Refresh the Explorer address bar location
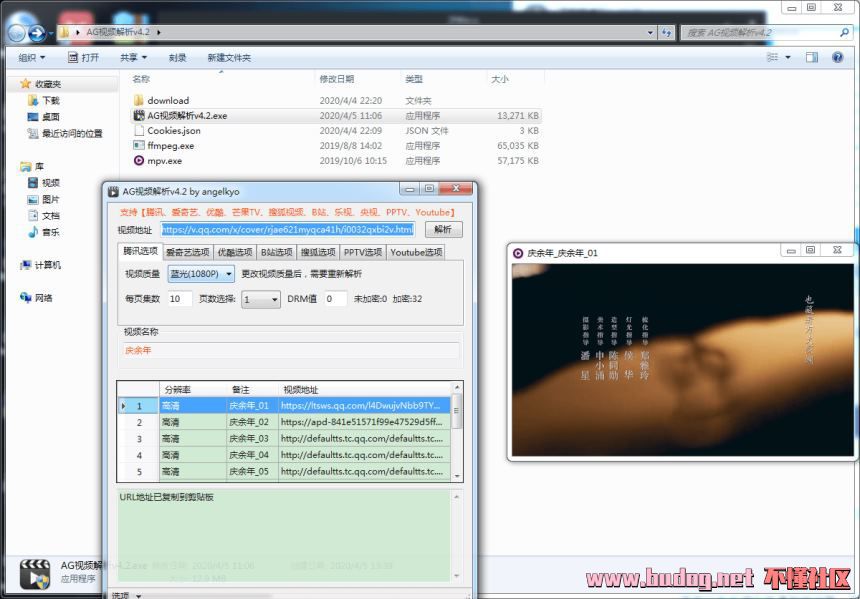Viewport: 860px width, 599px height. (666, 32)
